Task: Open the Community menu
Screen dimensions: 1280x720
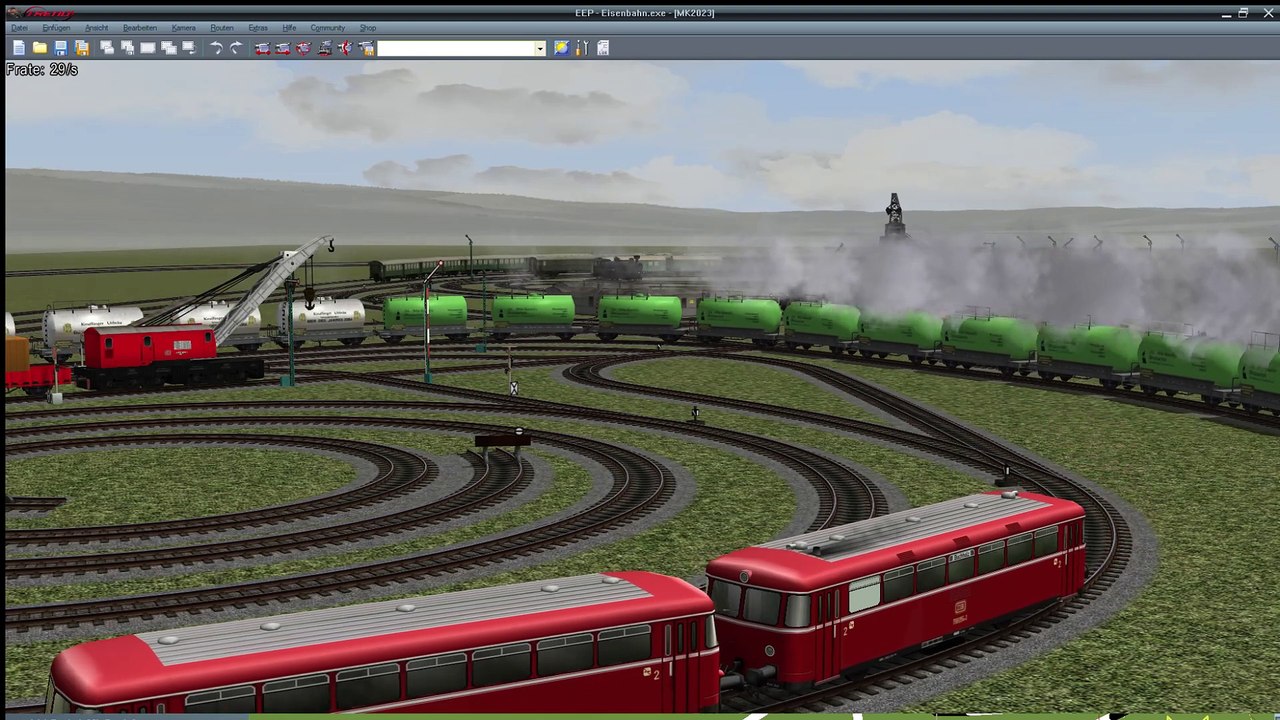Action: coord(327,28)
